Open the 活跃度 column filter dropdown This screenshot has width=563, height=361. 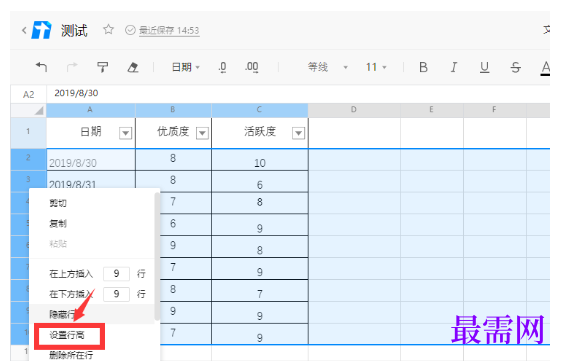(298, 134)
